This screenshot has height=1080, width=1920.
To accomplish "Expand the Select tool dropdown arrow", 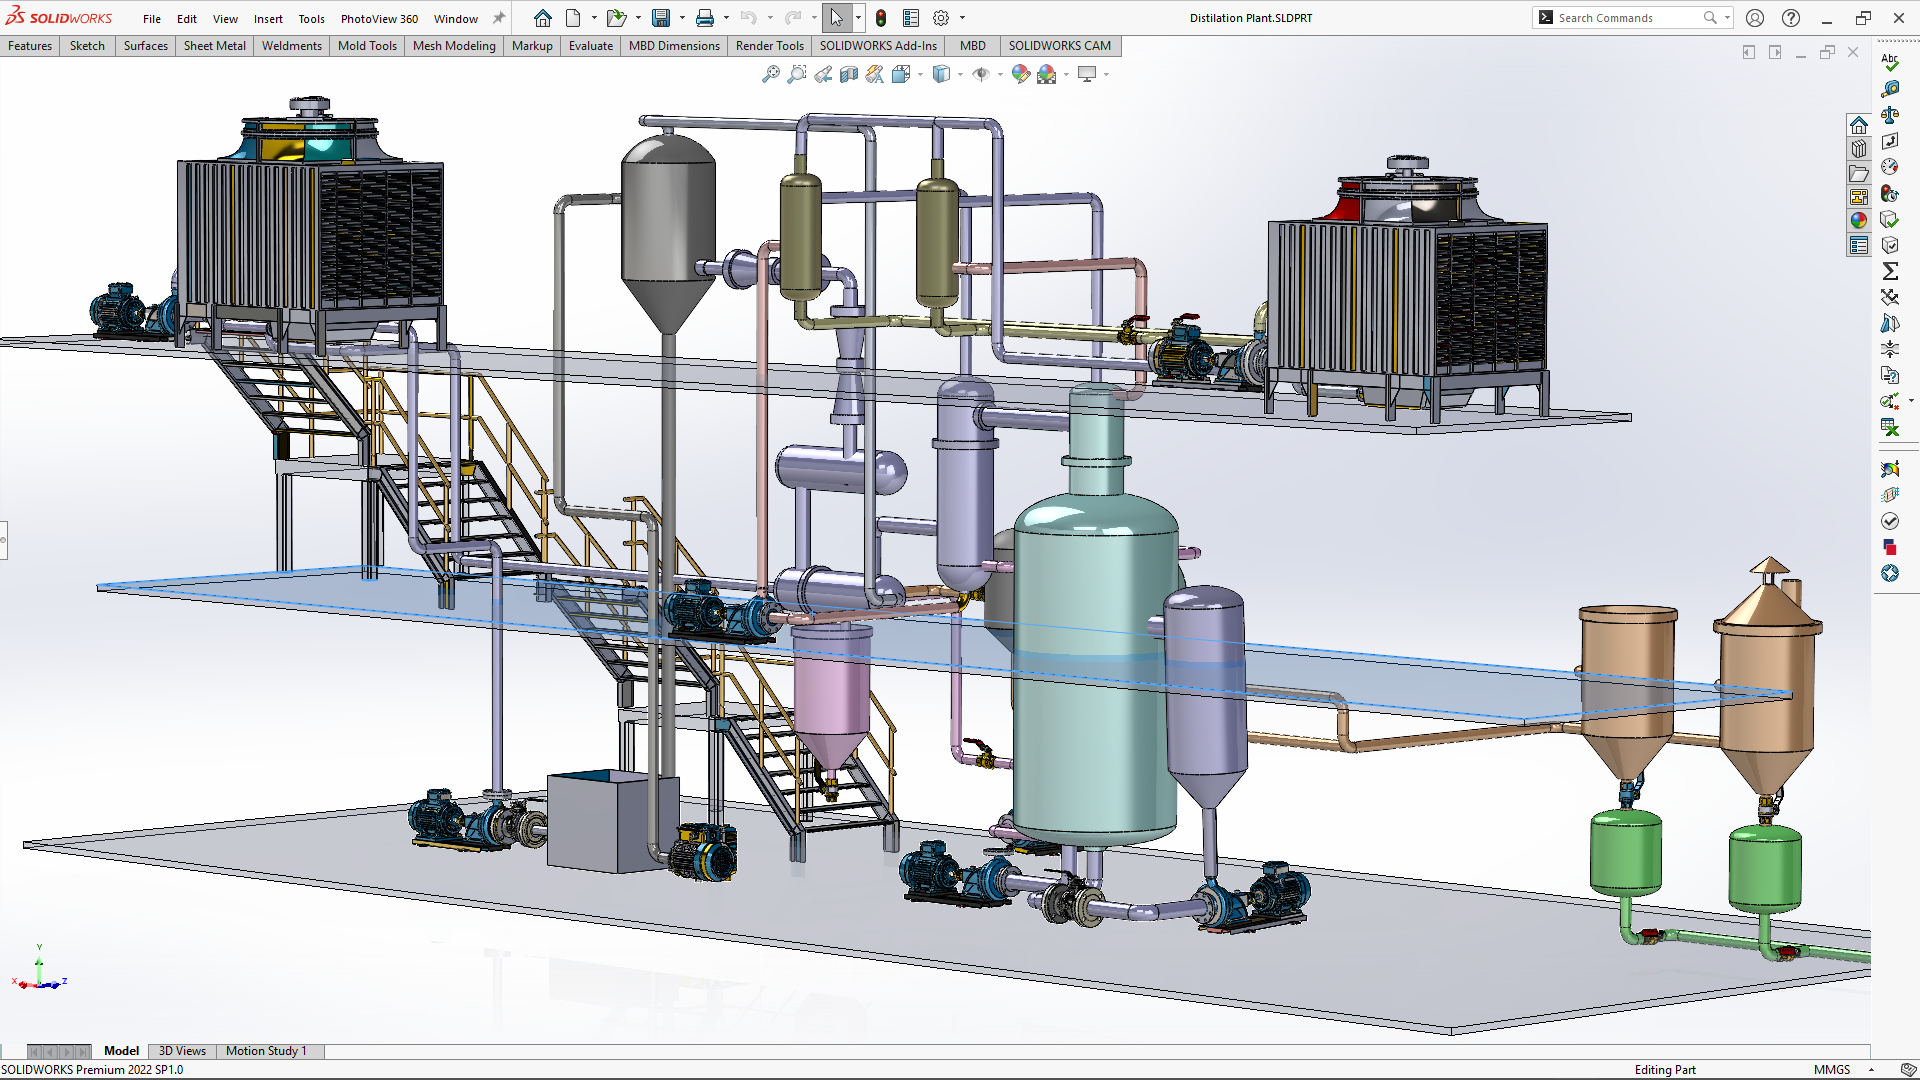I will tap(858, 18).
